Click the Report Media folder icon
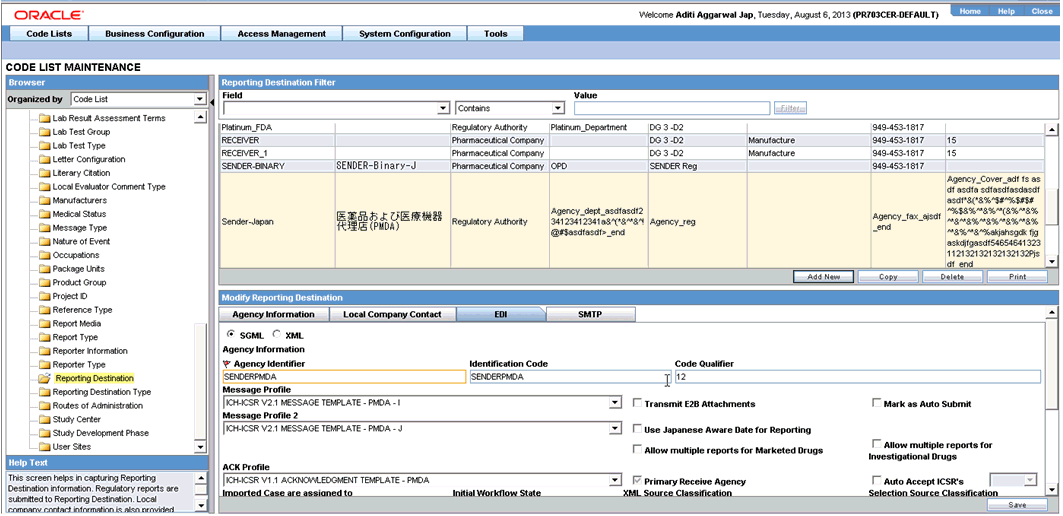The image size is (1063, 516). click(44, 324)
